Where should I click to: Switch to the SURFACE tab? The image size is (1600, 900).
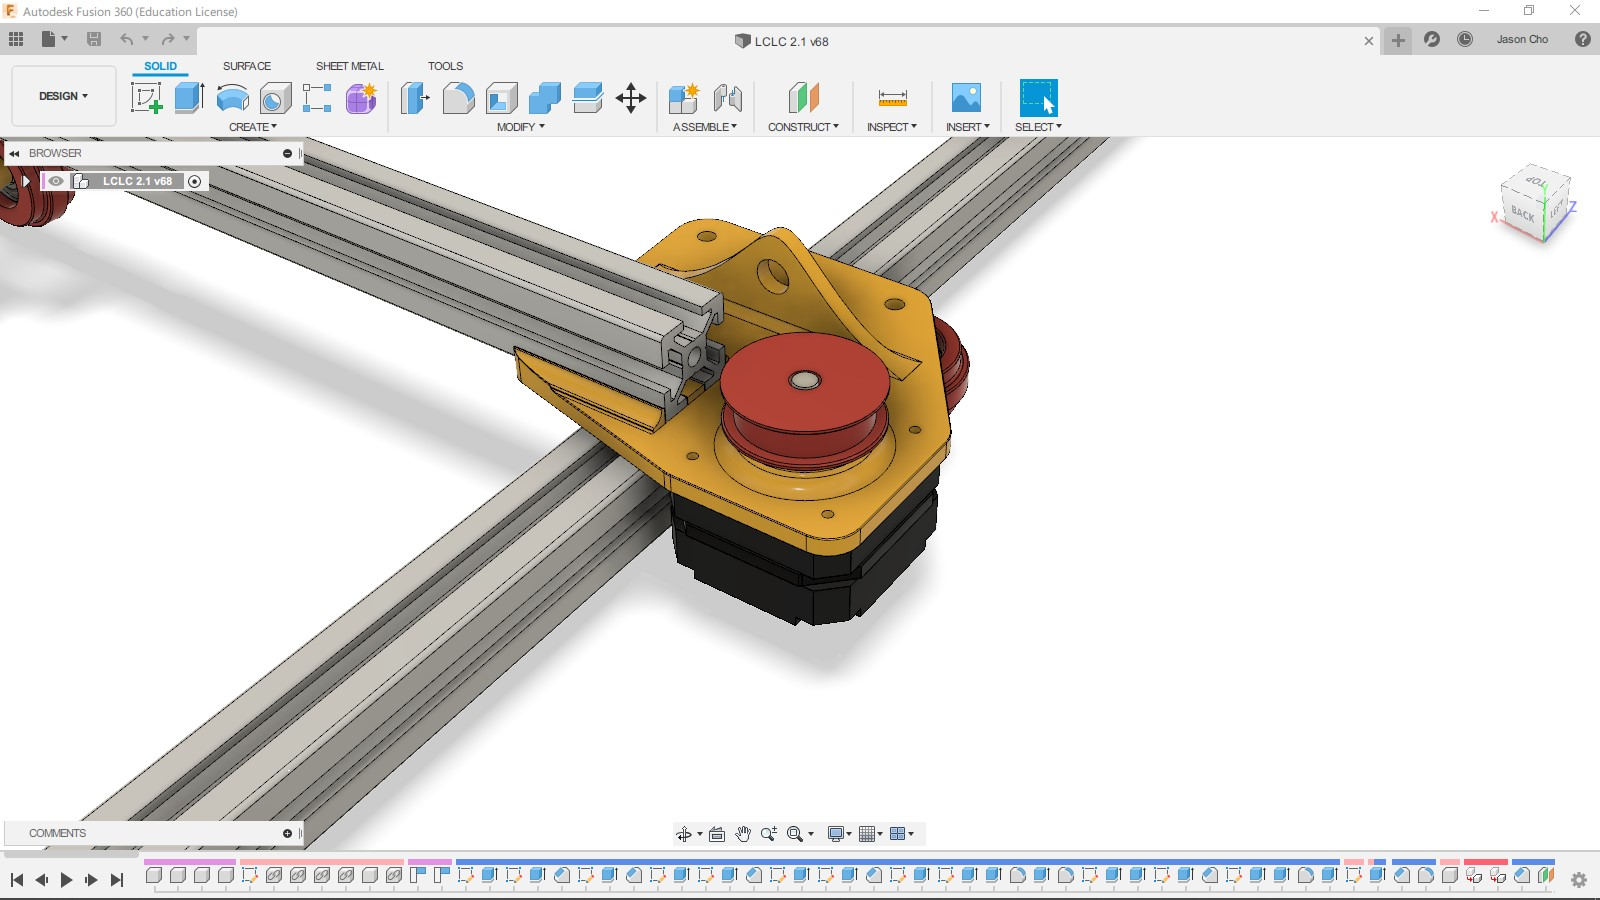[247, 66]
